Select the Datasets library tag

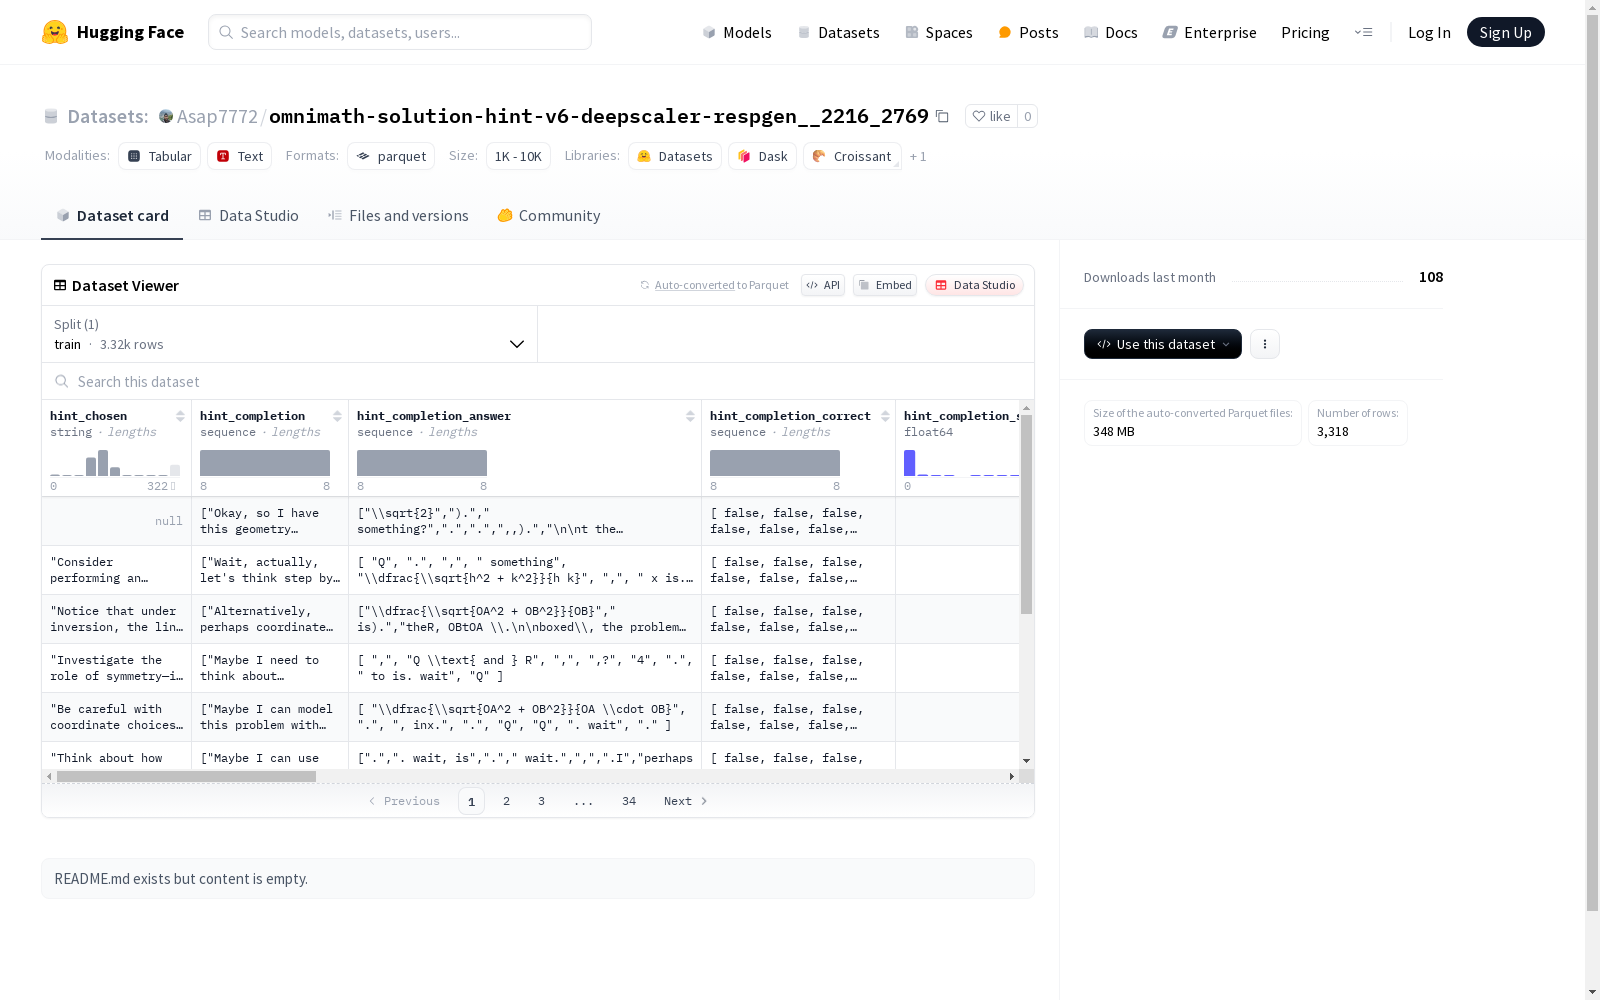pos(675,156)
